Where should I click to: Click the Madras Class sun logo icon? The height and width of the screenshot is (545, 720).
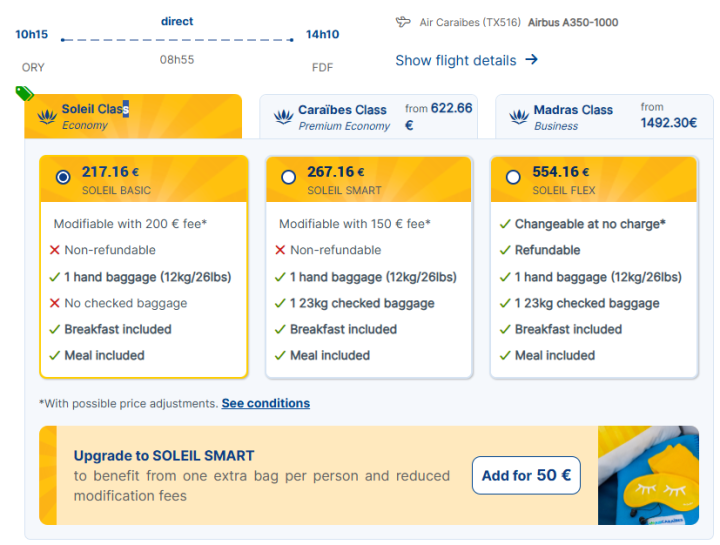point(518,117)
